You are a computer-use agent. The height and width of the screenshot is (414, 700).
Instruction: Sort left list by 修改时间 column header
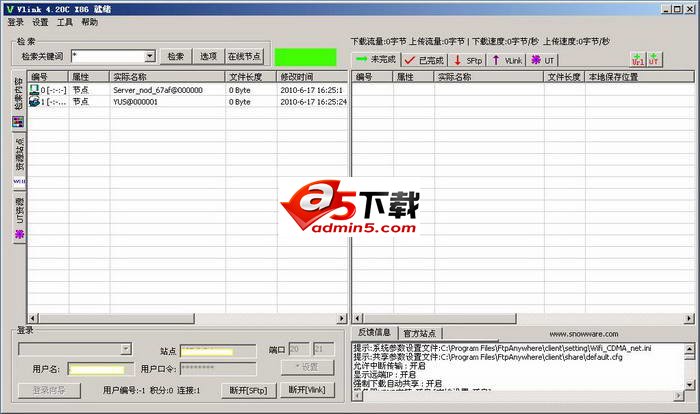(312, 77)
